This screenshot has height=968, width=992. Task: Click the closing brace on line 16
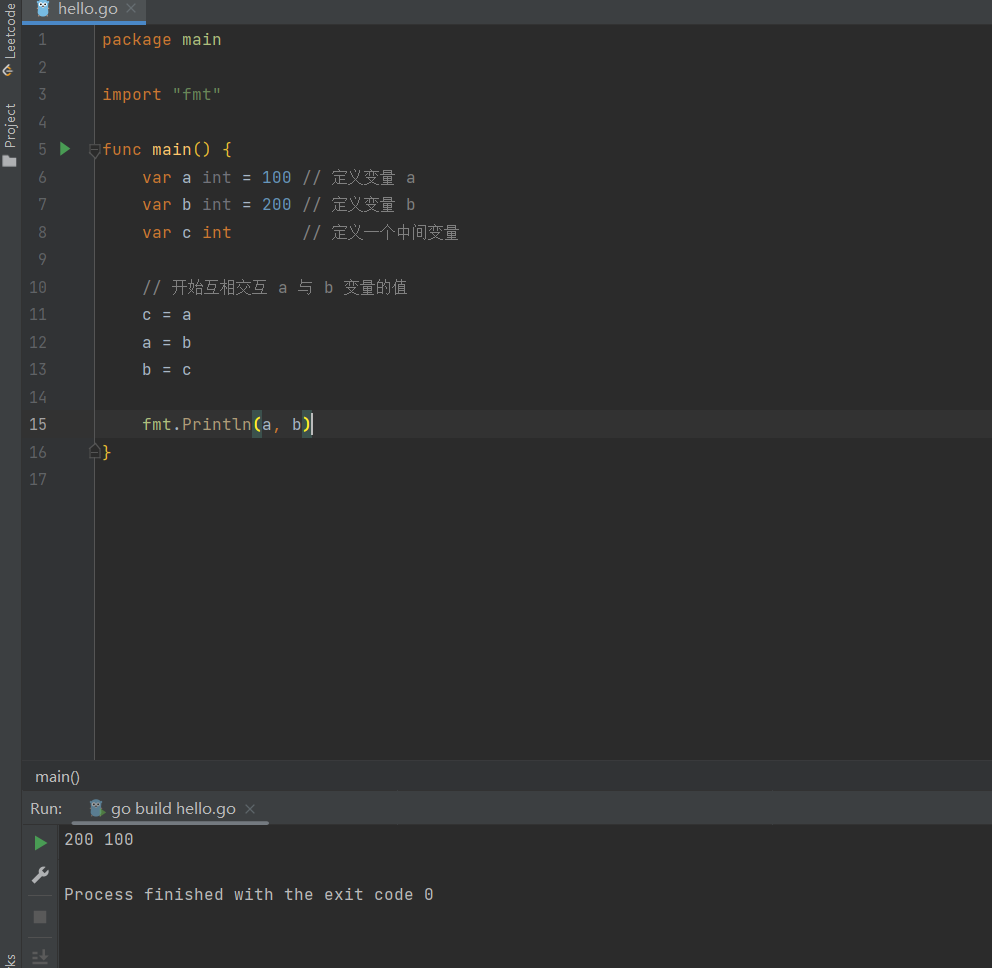(107, 452)
